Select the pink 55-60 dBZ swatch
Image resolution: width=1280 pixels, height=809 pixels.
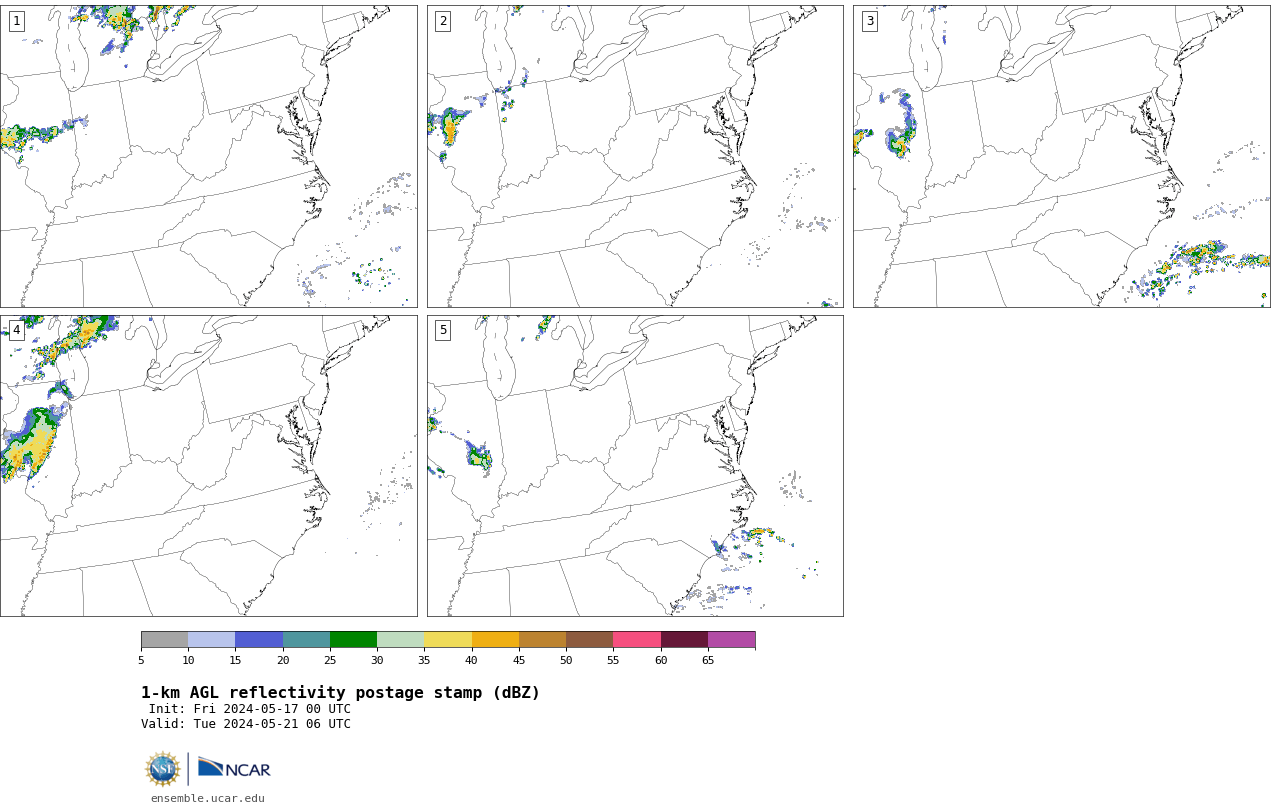click(637, 640)
